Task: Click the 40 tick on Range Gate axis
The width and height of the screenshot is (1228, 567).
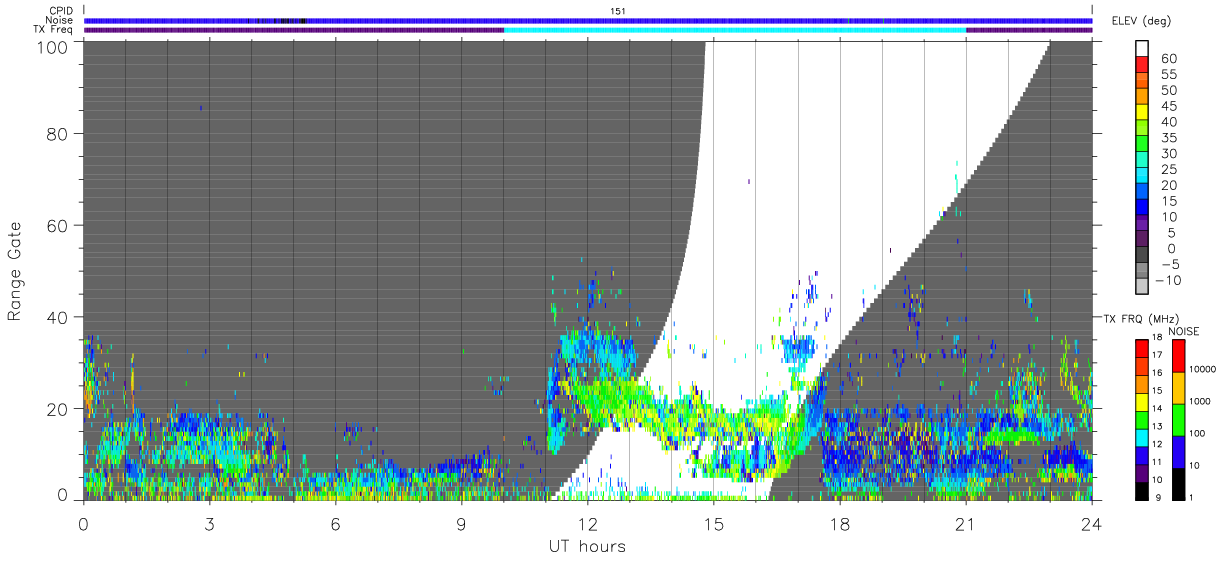Action: coord(57,317)
